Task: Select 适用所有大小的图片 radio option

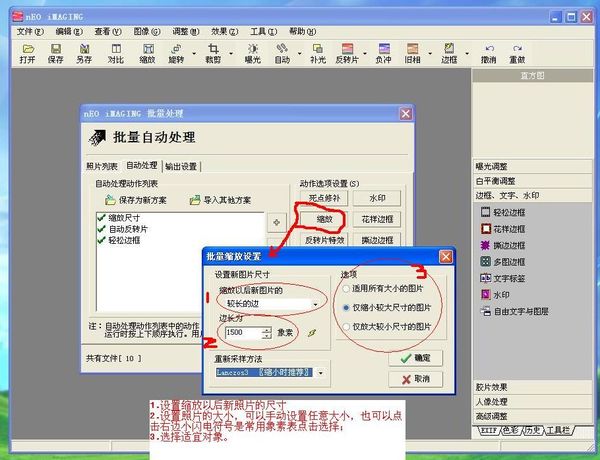Action: click(347, 288)
